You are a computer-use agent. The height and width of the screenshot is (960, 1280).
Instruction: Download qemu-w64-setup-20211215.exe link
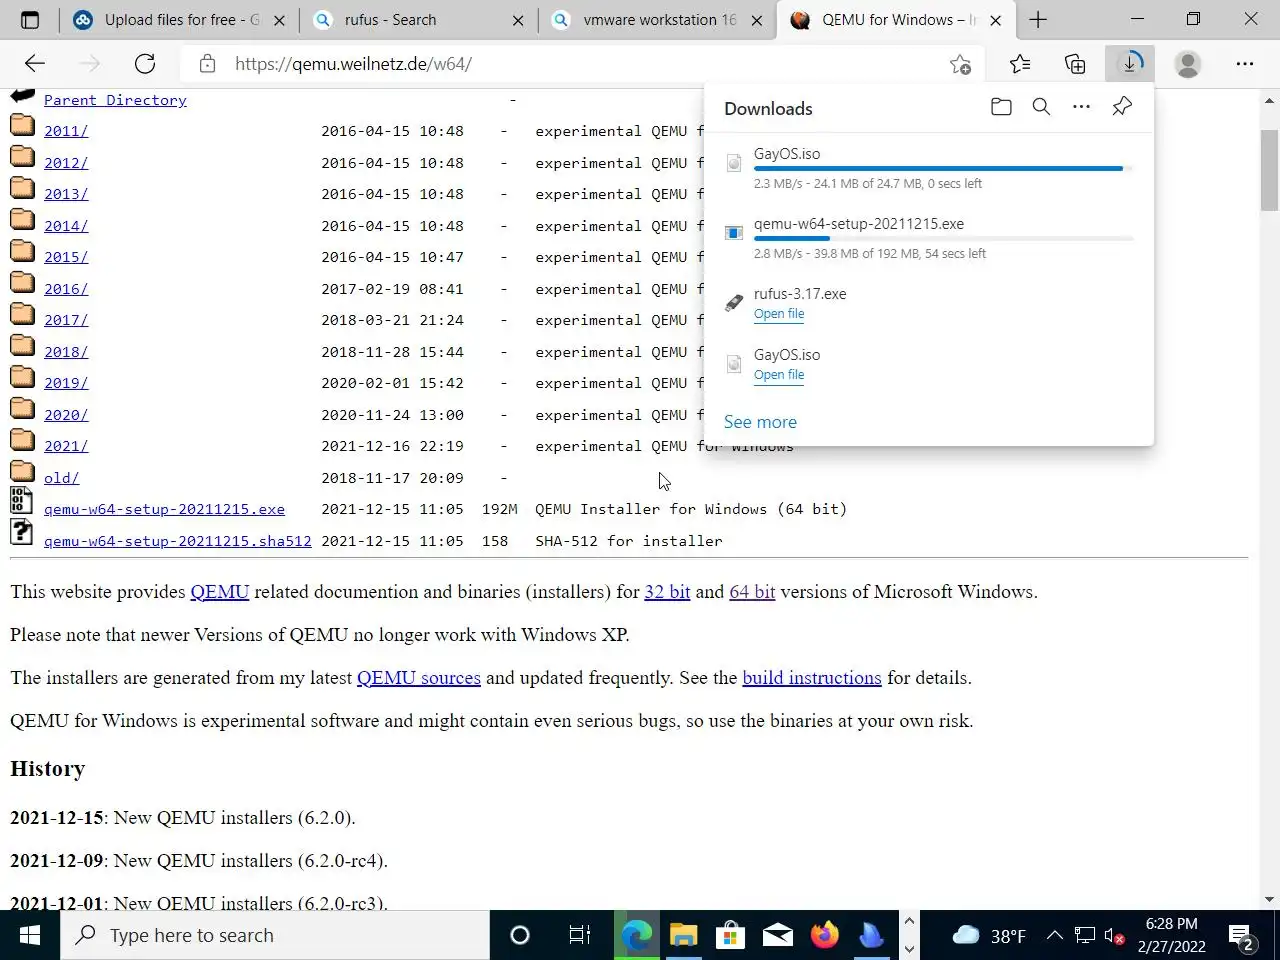[x=164, y=509]
